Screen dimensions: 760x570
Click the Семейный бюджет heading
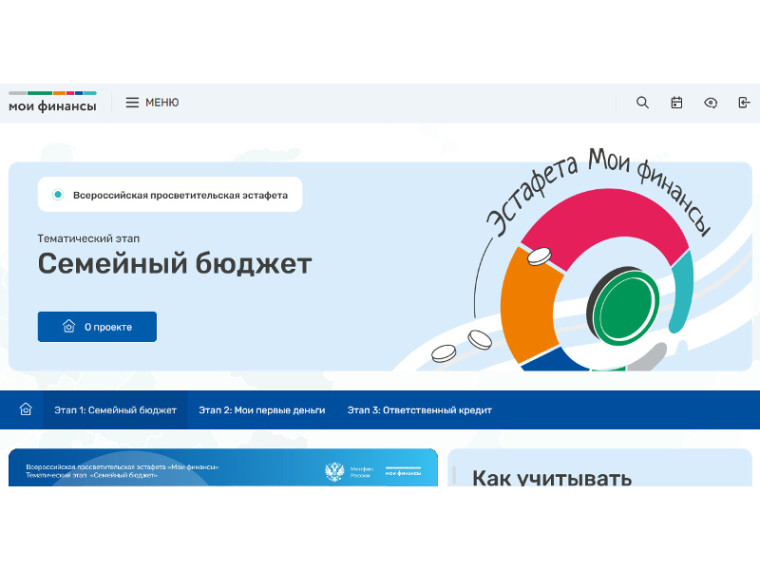(x=174, y=264)
